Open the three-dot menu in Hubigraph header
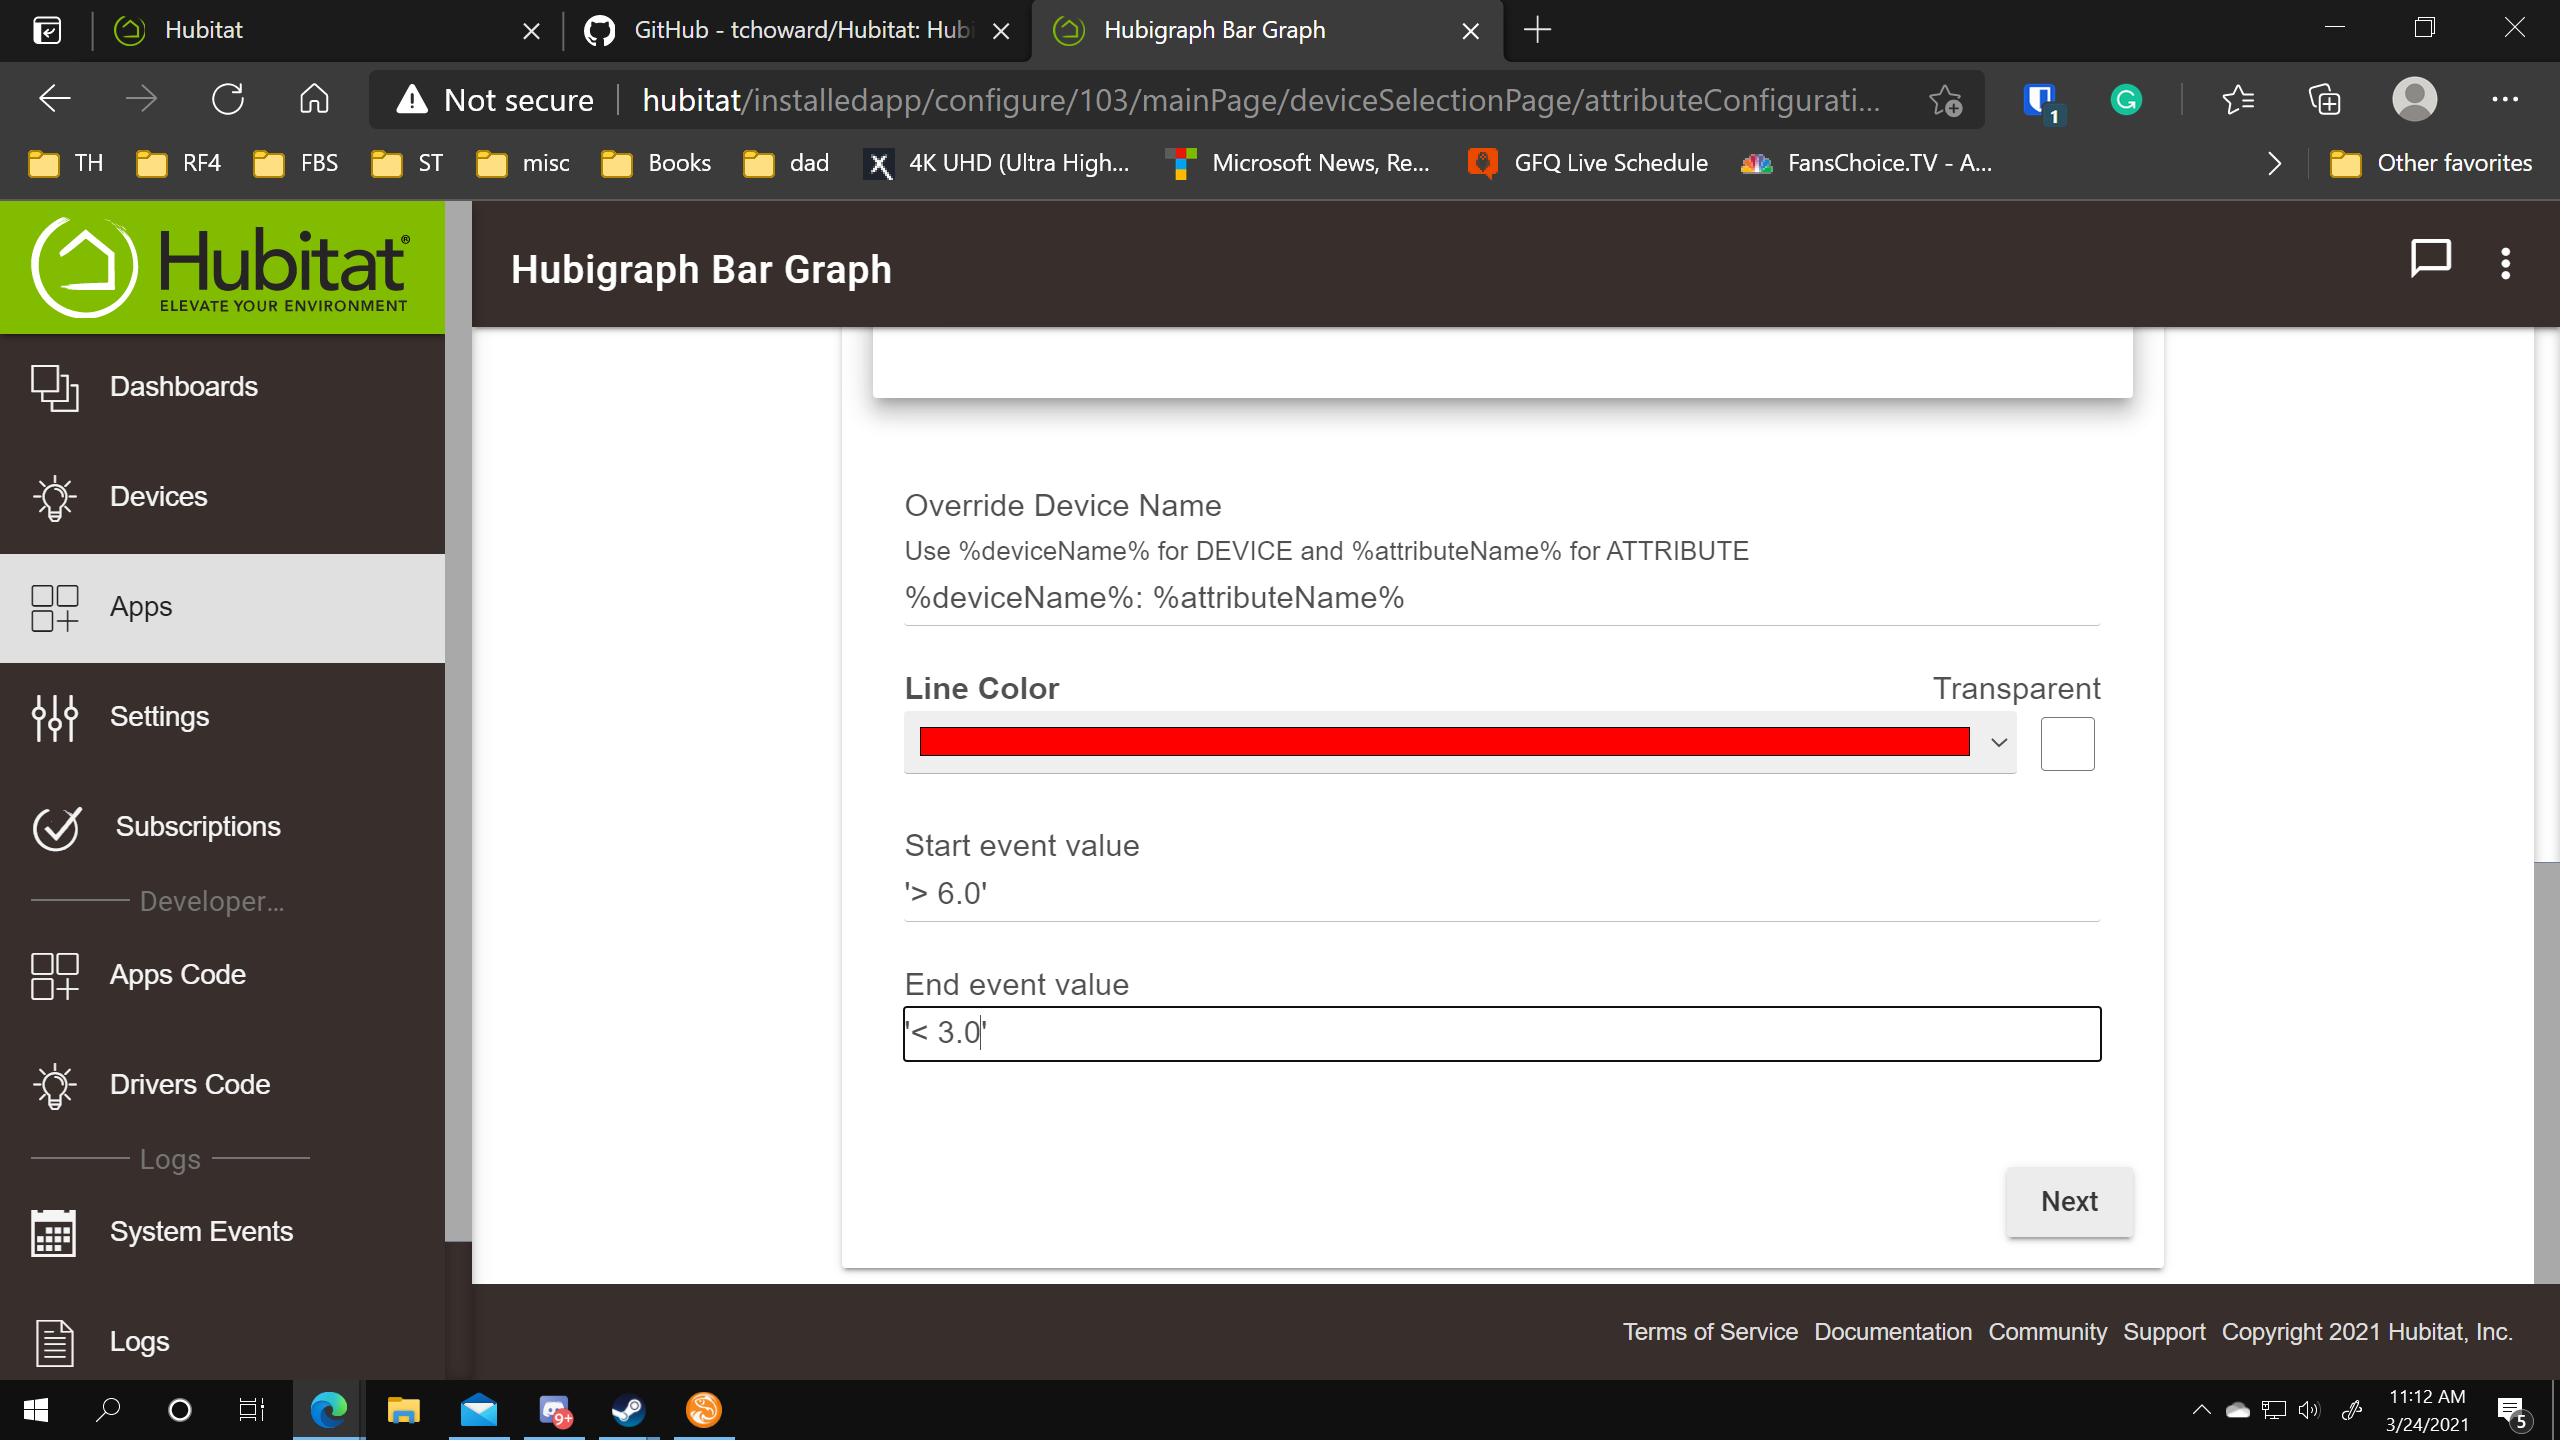This screenshot has width=2560, height=1440. (x=2505, y=263)
